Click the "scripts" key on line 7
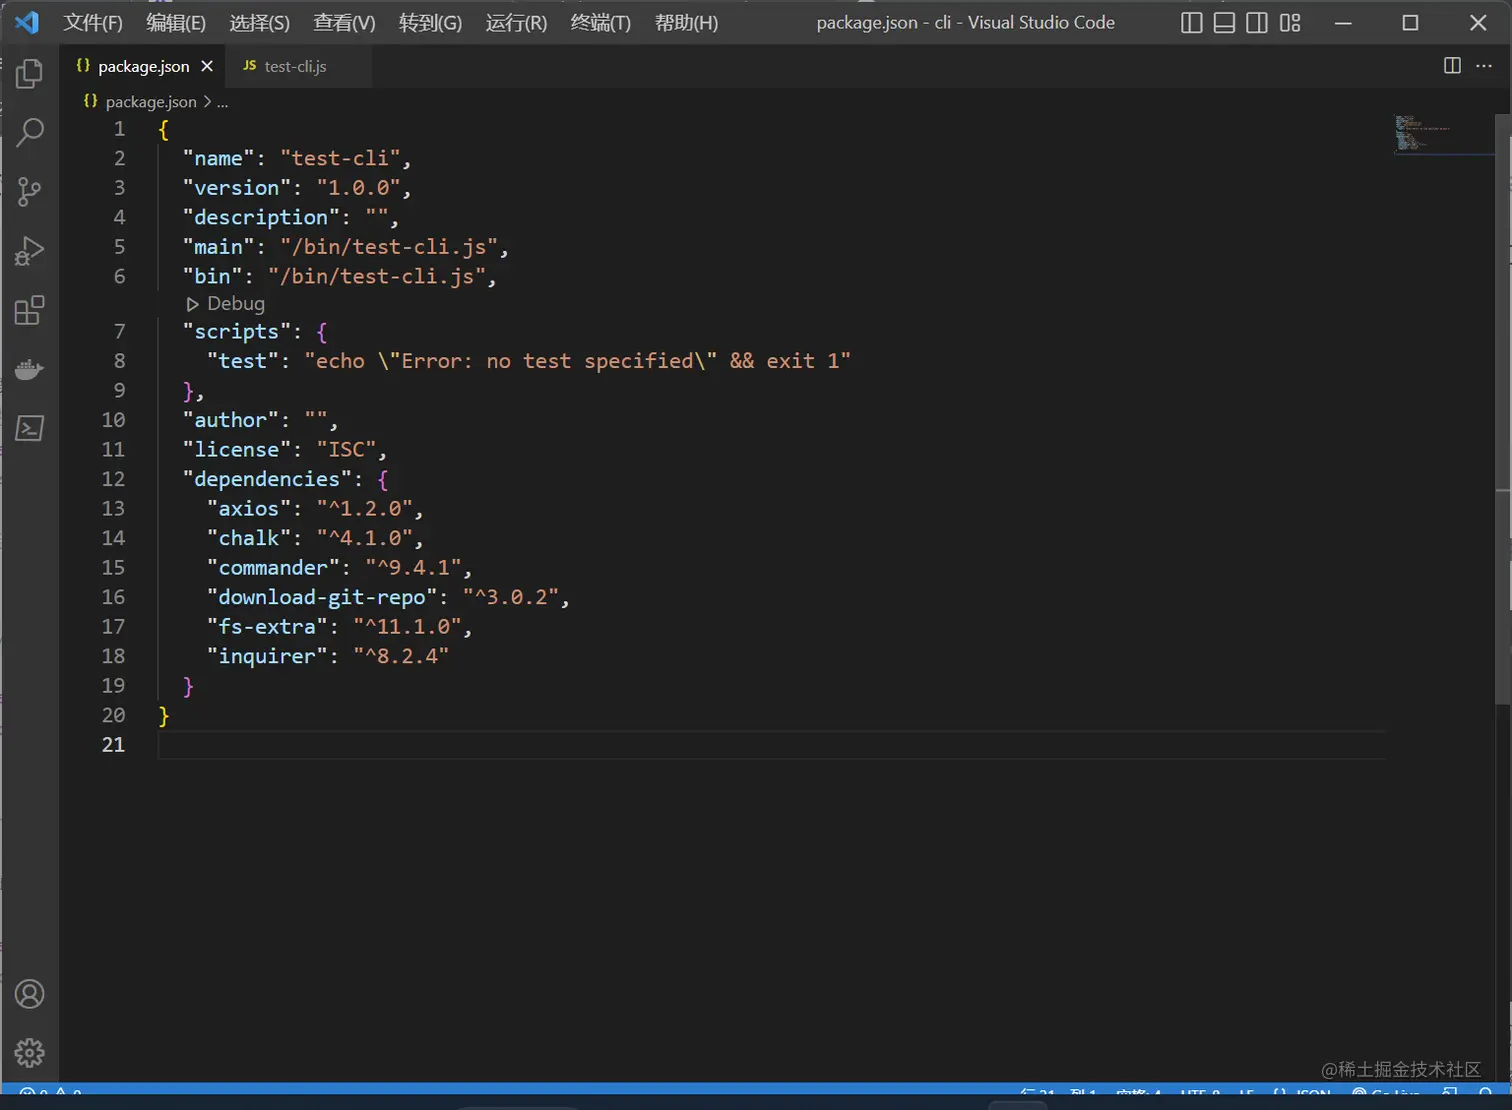 click(x=237, y=331)
